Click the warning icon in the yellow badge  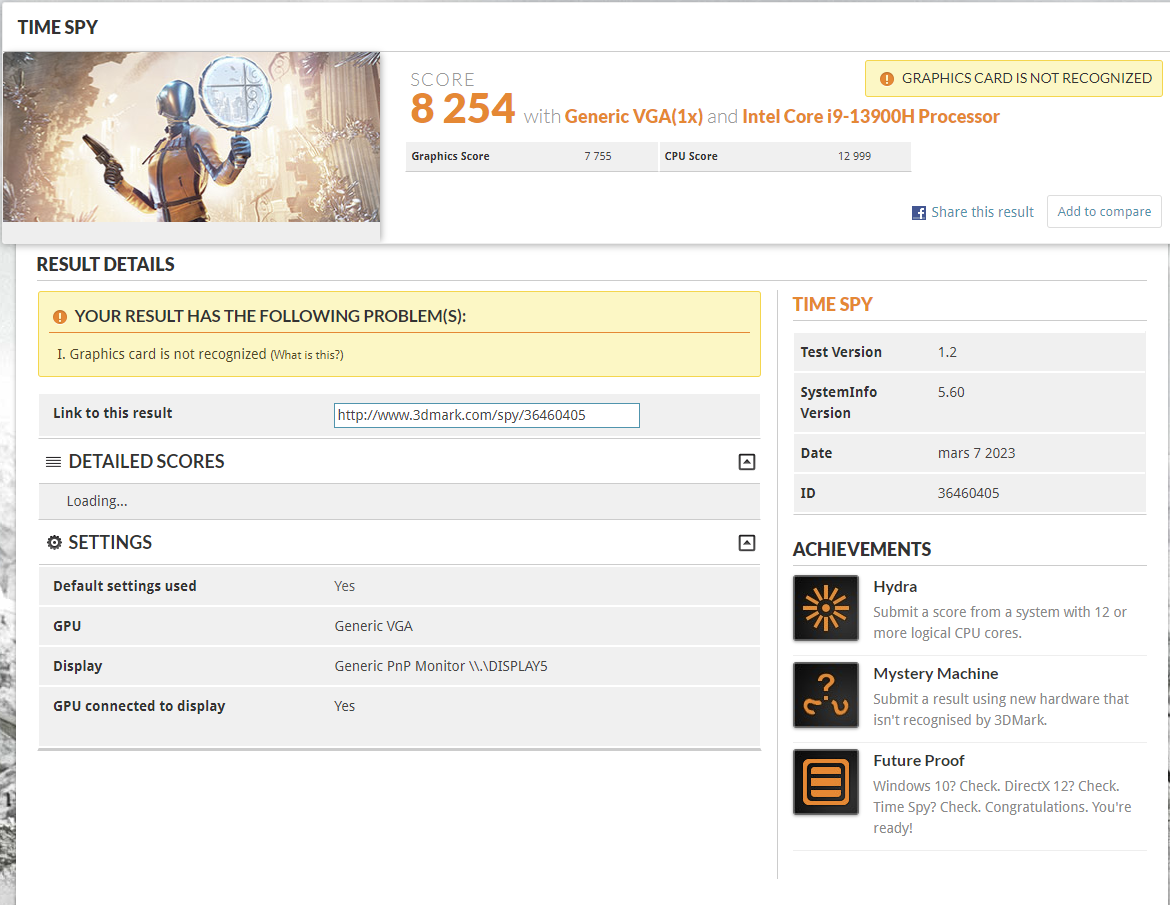pyautogui.click(x=886, y=78)
